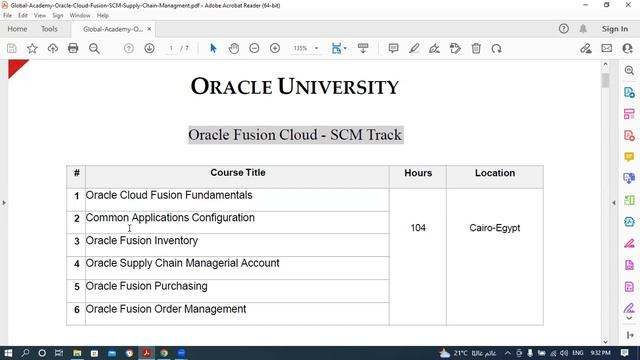
Task: Click 'Oracle Fusion Cloud - SCM Track' heading
Action: coord(296,135)
